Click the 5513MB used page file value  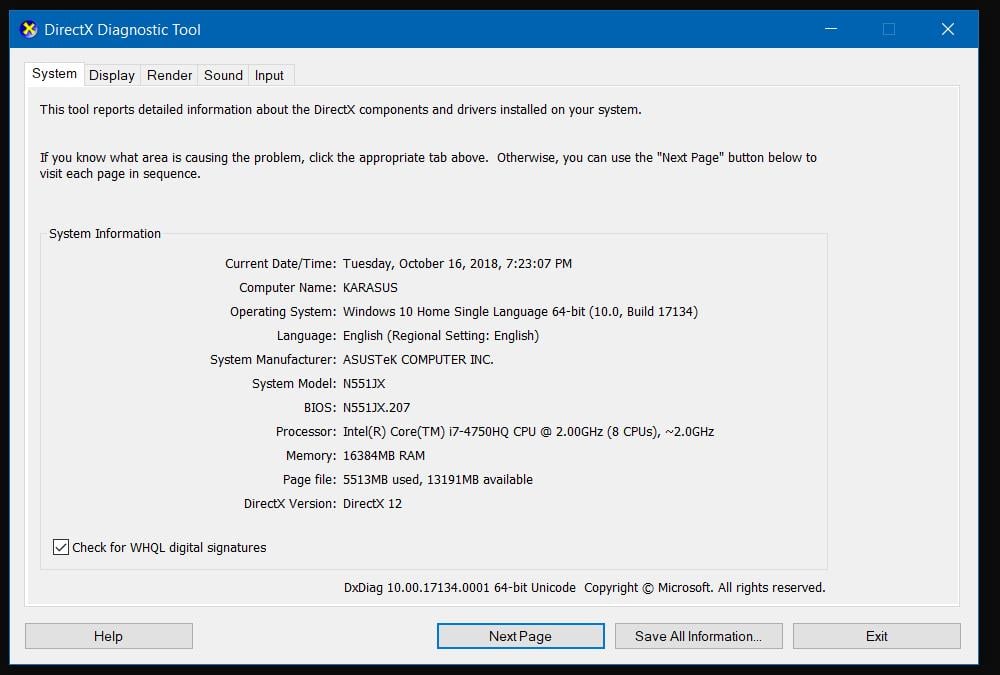tap(438, 480)
